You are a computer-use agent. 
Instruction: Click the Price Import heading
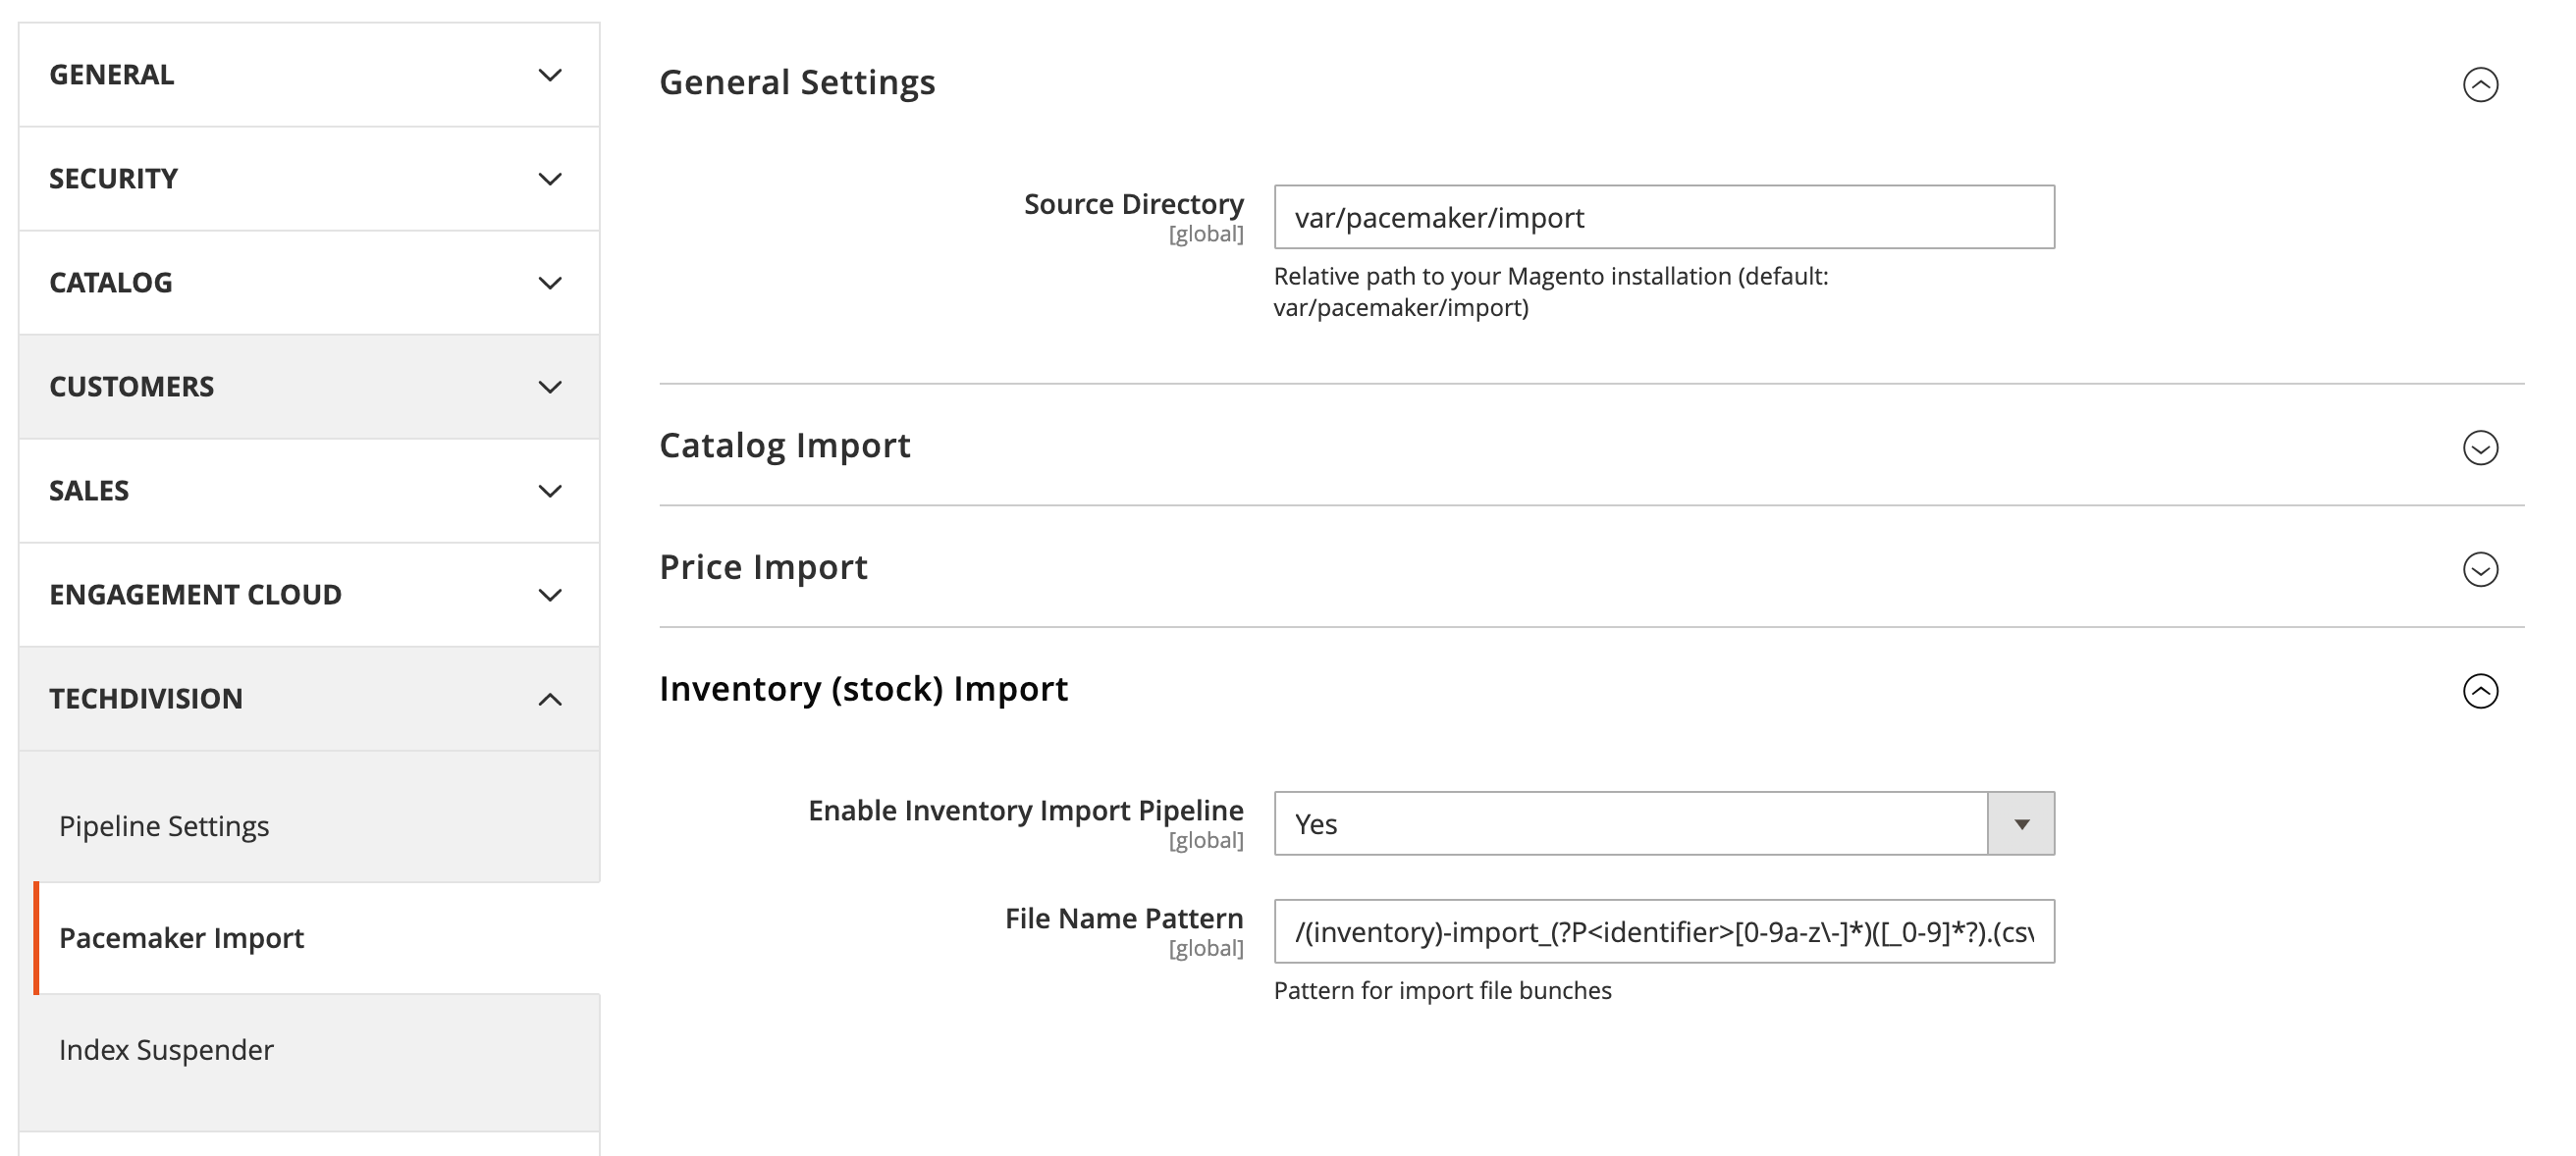(763, 568)
